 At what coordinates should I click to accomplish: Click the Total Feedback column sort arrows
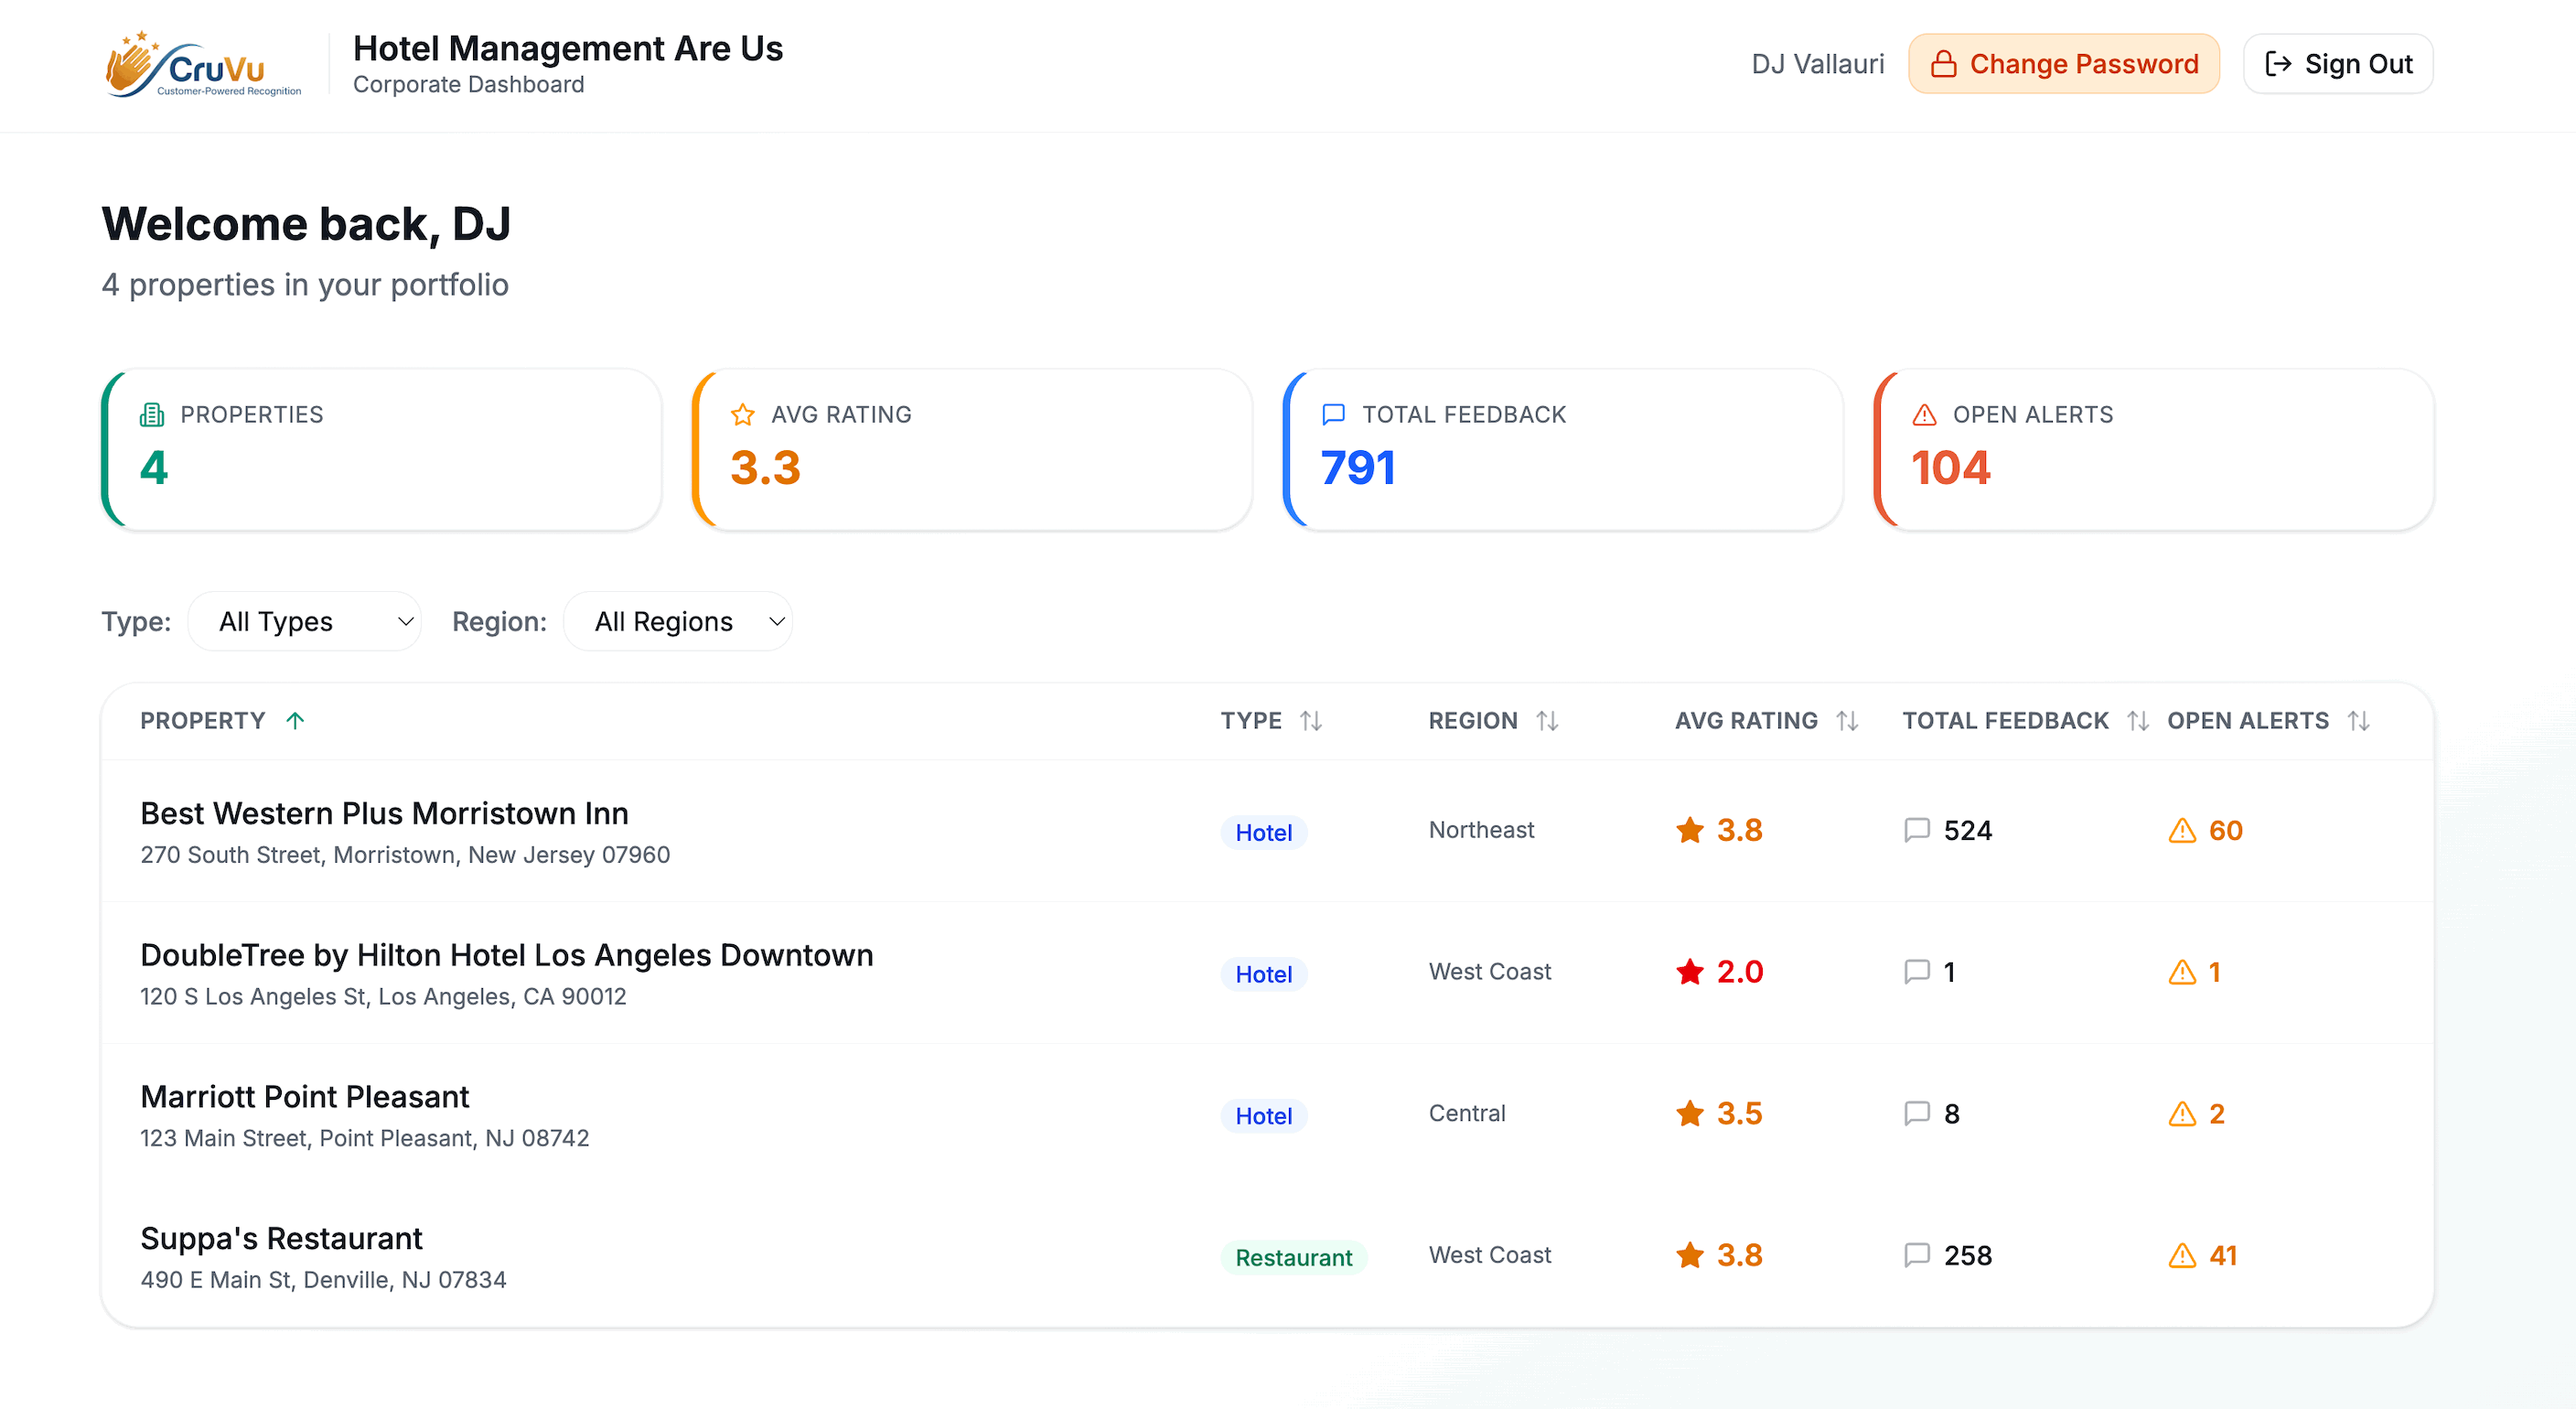click(x=2138, y=720)
